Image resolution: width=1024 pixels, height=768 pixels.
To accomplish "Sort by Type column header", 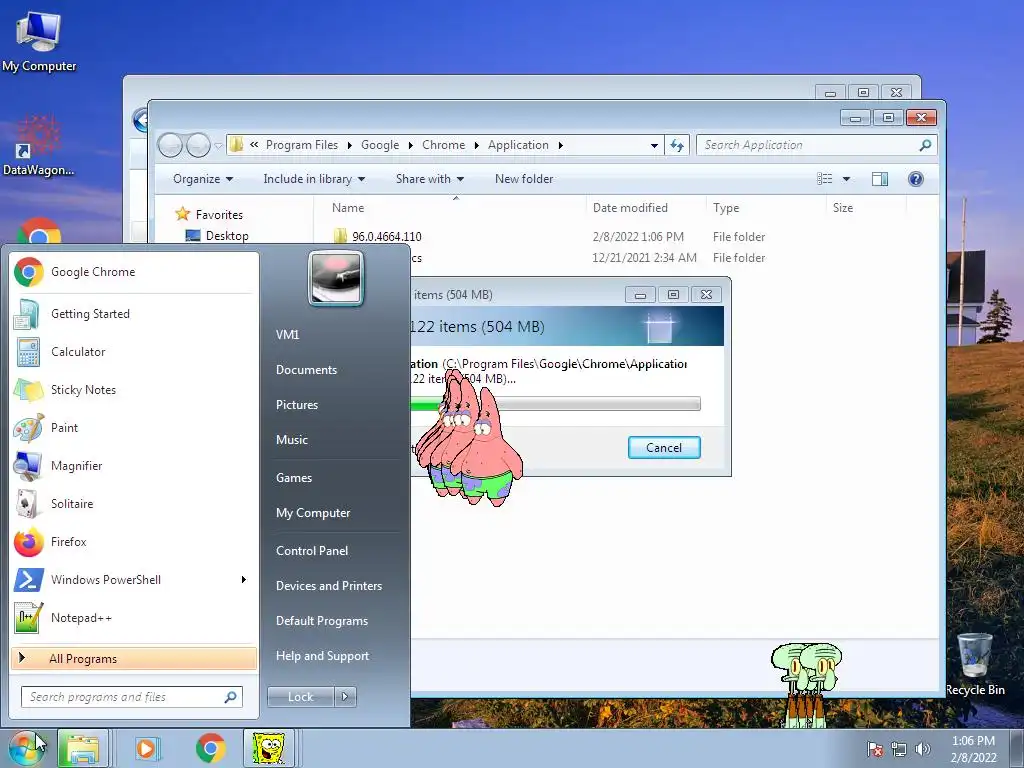I will click(726, 208).
